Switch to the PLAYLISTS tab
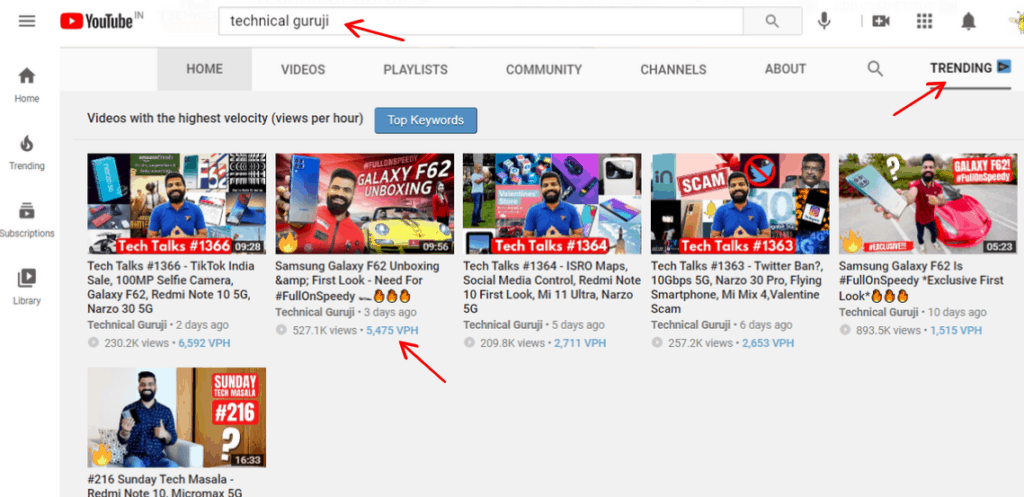 [415, 70]
